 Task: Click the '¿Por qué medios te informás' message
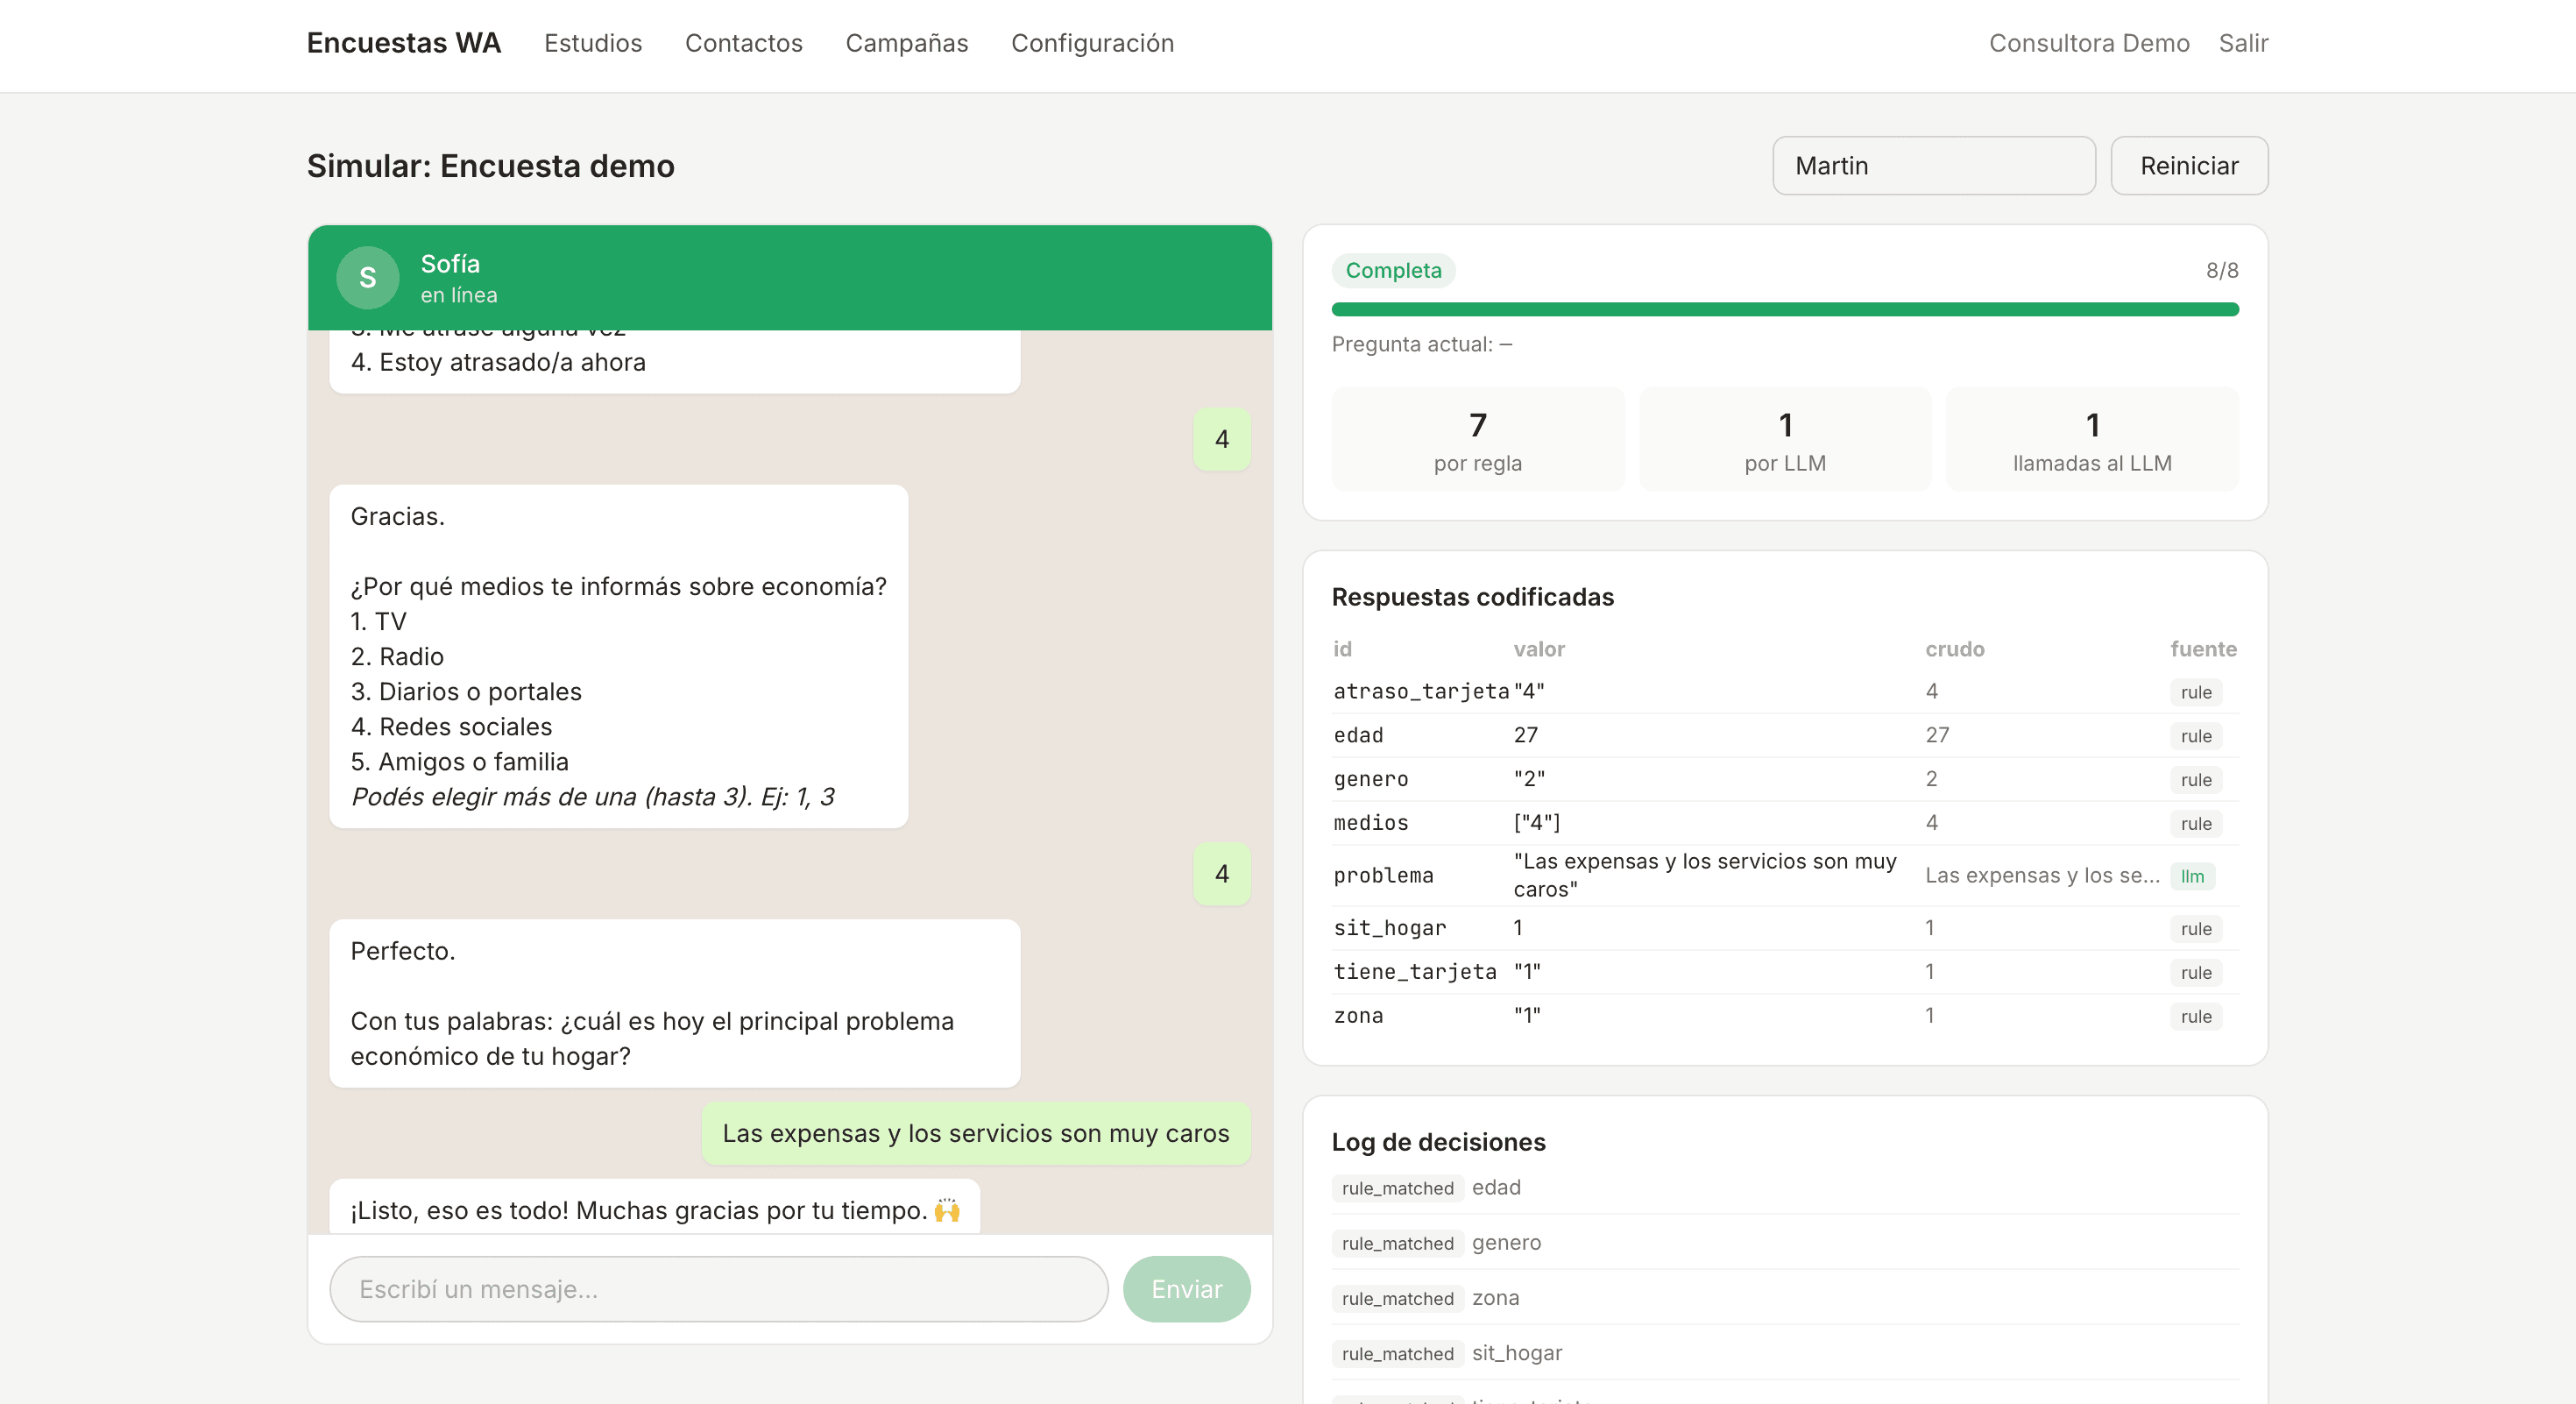[x=618, y=656]
